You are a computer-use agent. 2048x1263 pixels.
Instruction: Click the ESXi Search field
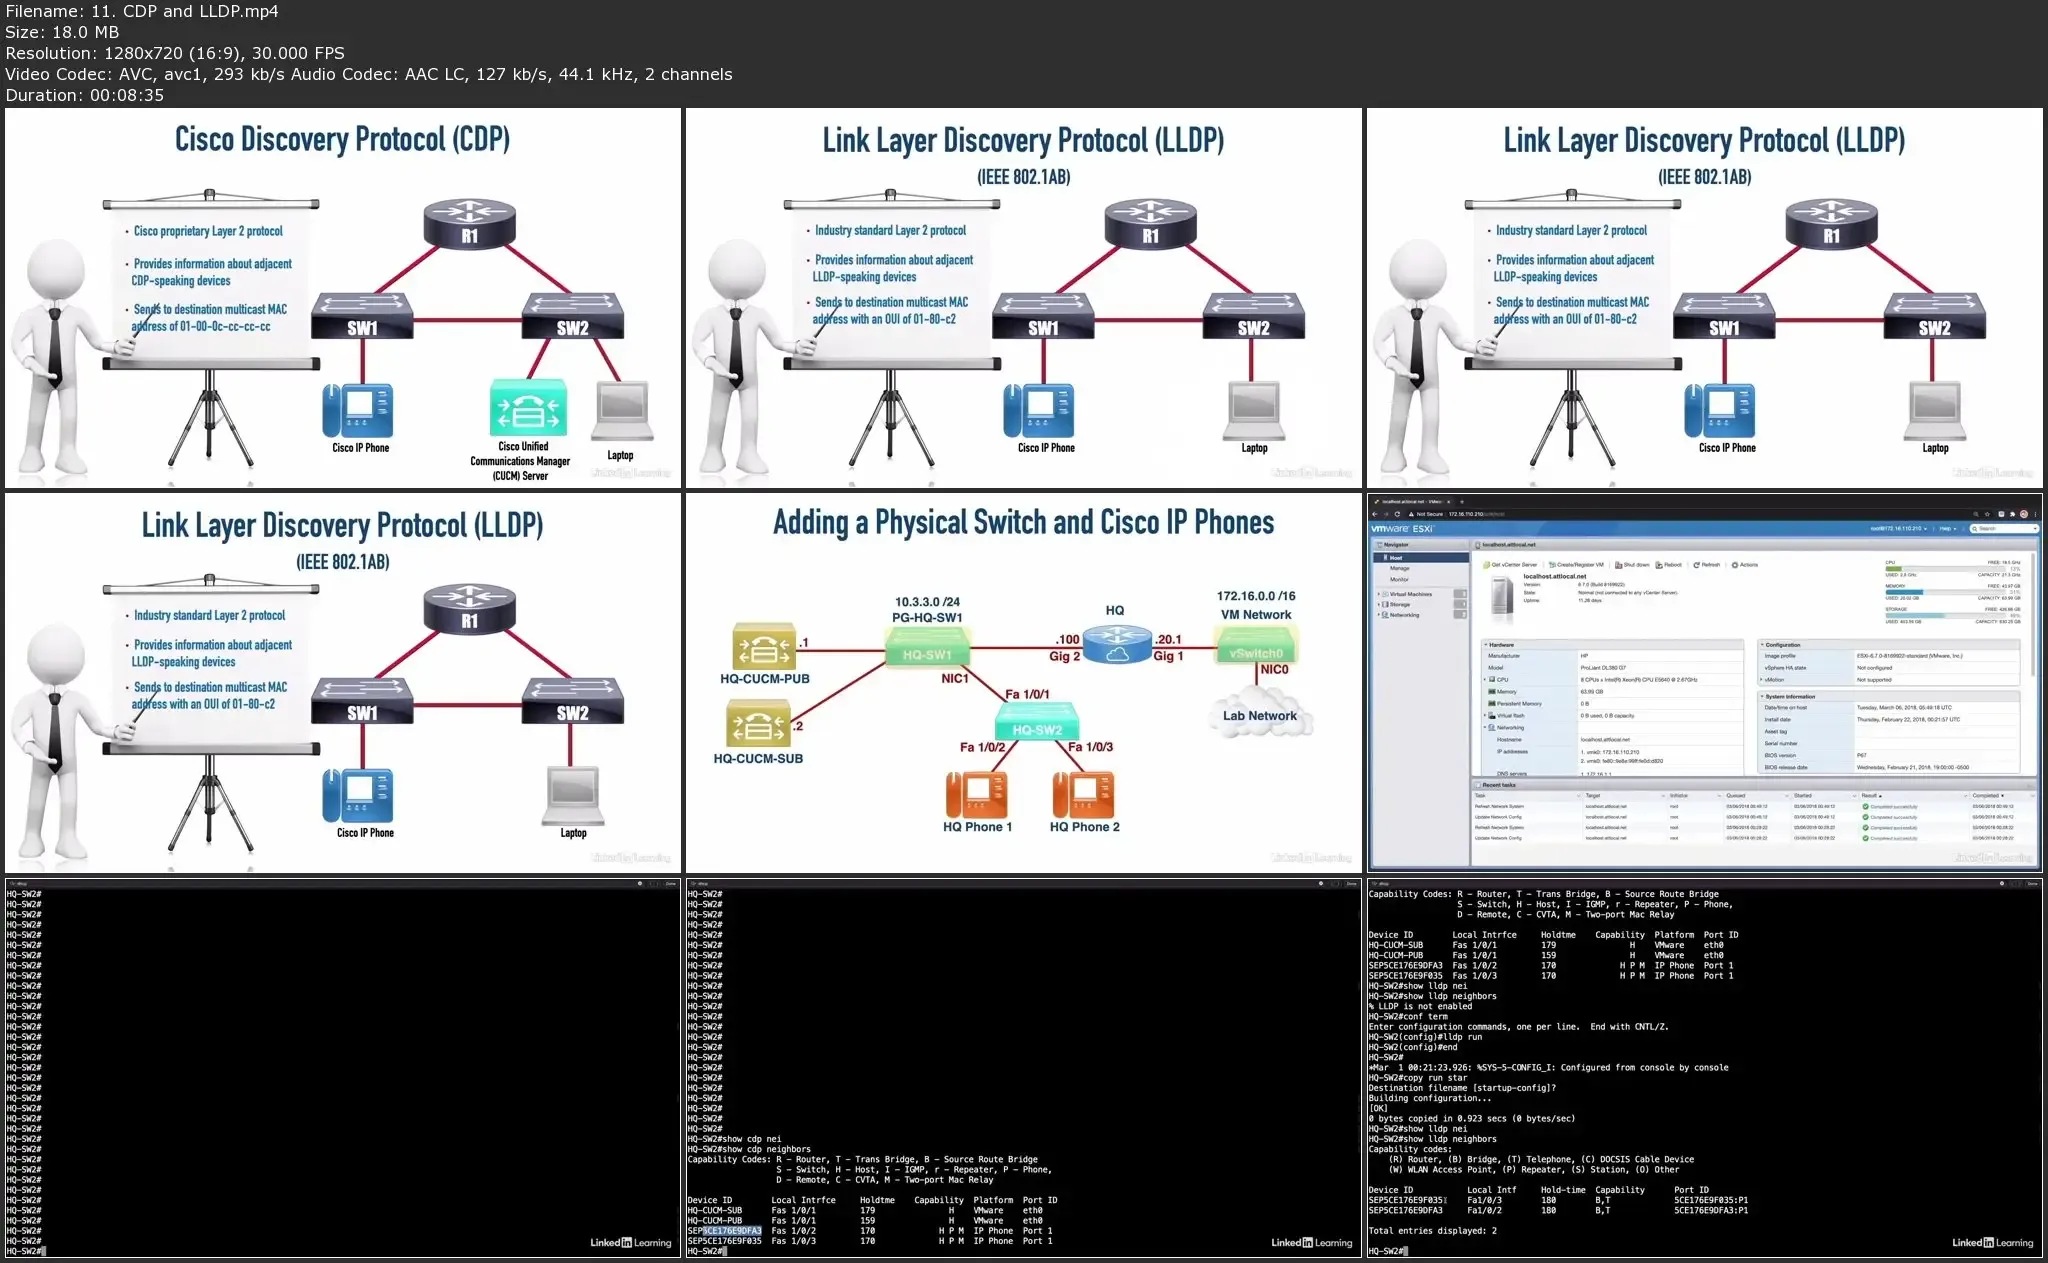[2004, 528]
